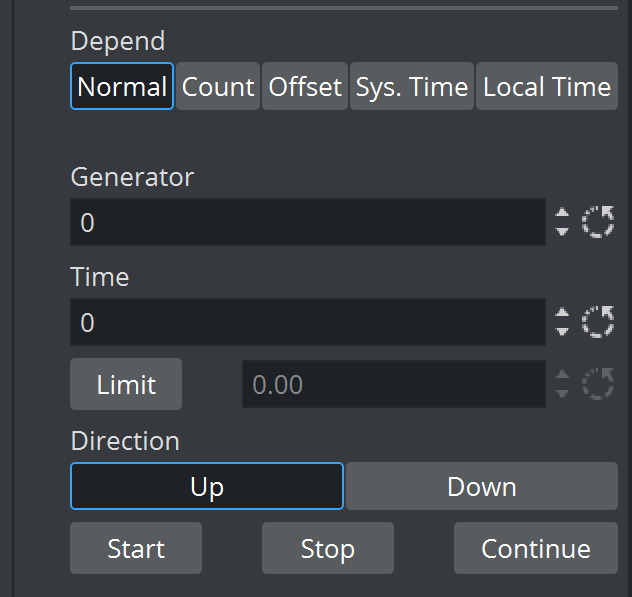Set depend mode to Sys. Time
Screen dimensions: 632x597
pyautogui.click(x=412, y=87)
